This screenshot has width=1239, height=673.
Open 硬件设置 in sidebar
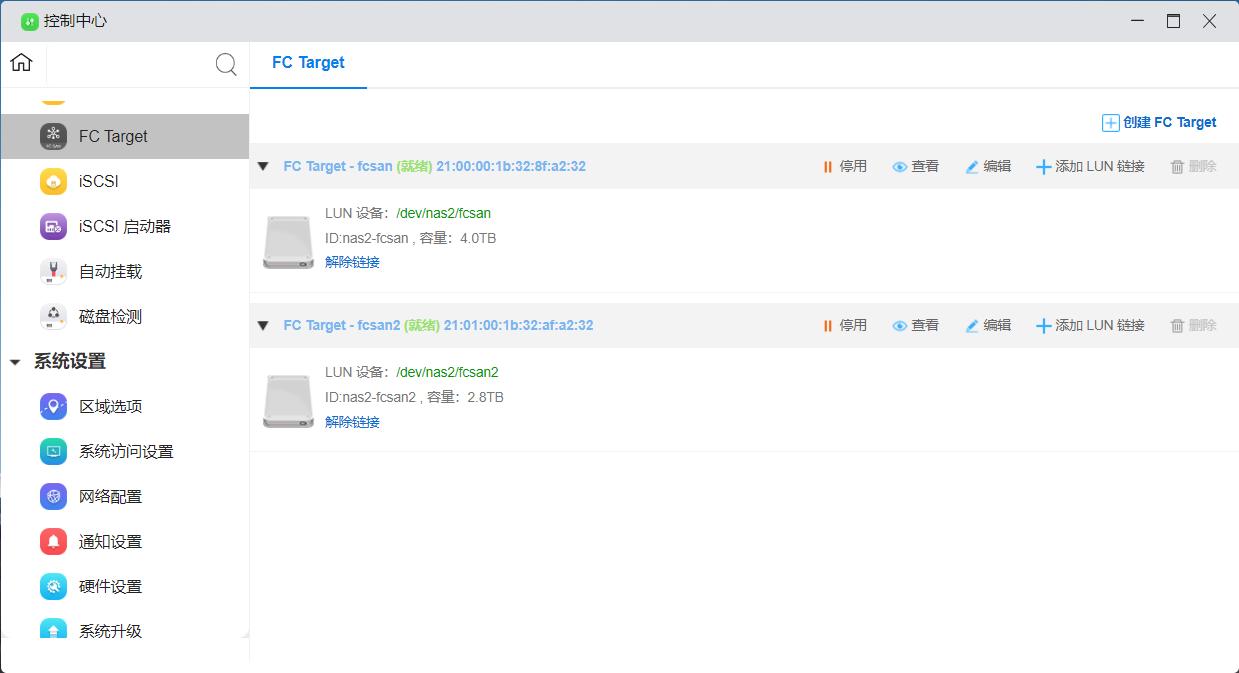point(110,587)
